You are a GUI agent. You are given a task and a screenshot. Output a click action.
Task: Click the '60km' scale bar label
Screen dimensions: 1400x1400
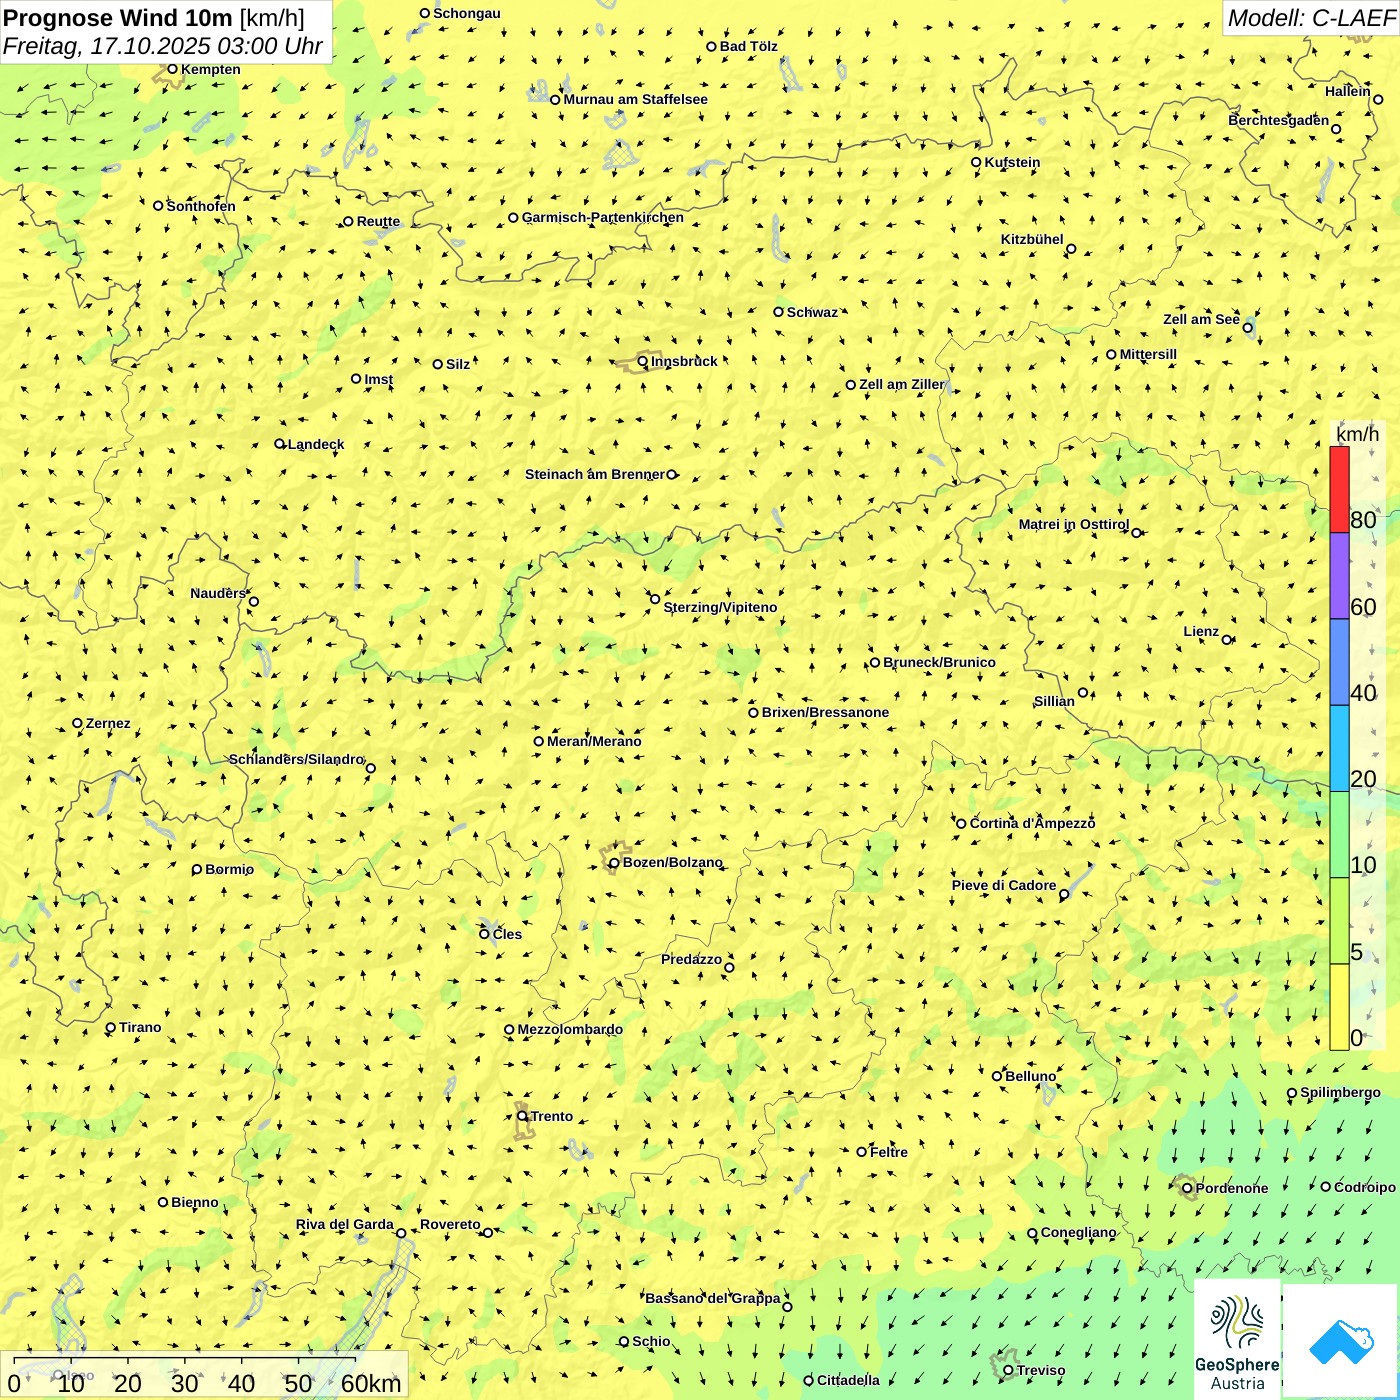click(371, 1383)
